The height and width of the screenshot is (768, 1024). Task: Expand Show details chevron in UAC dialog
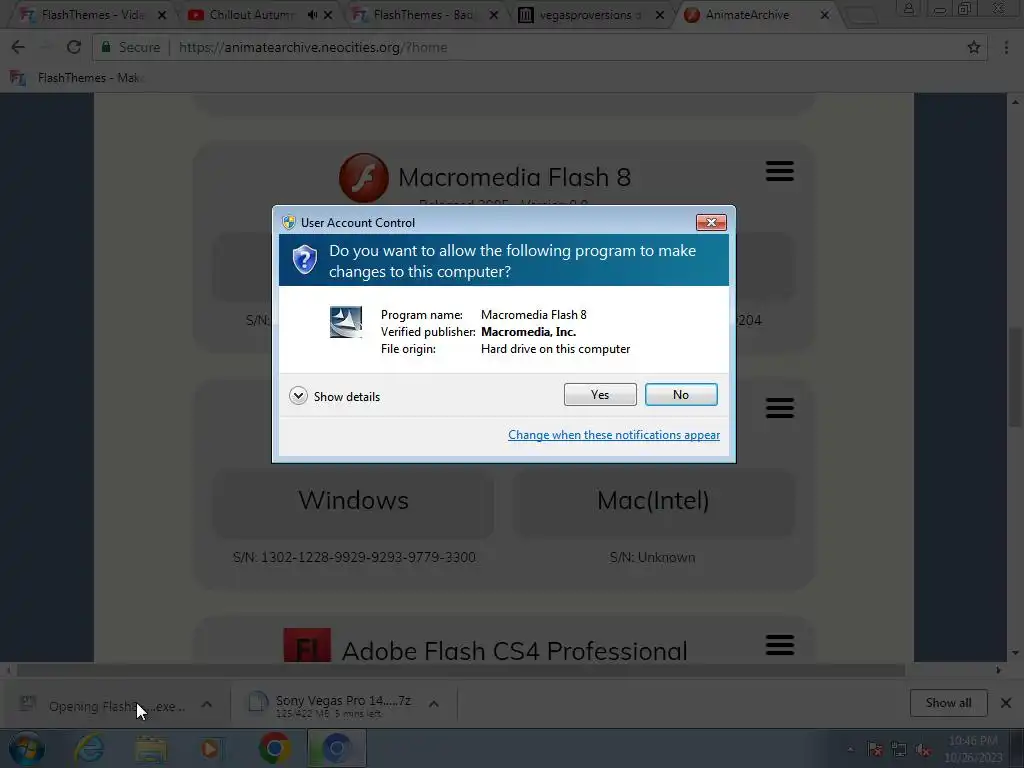pos(298,396)
